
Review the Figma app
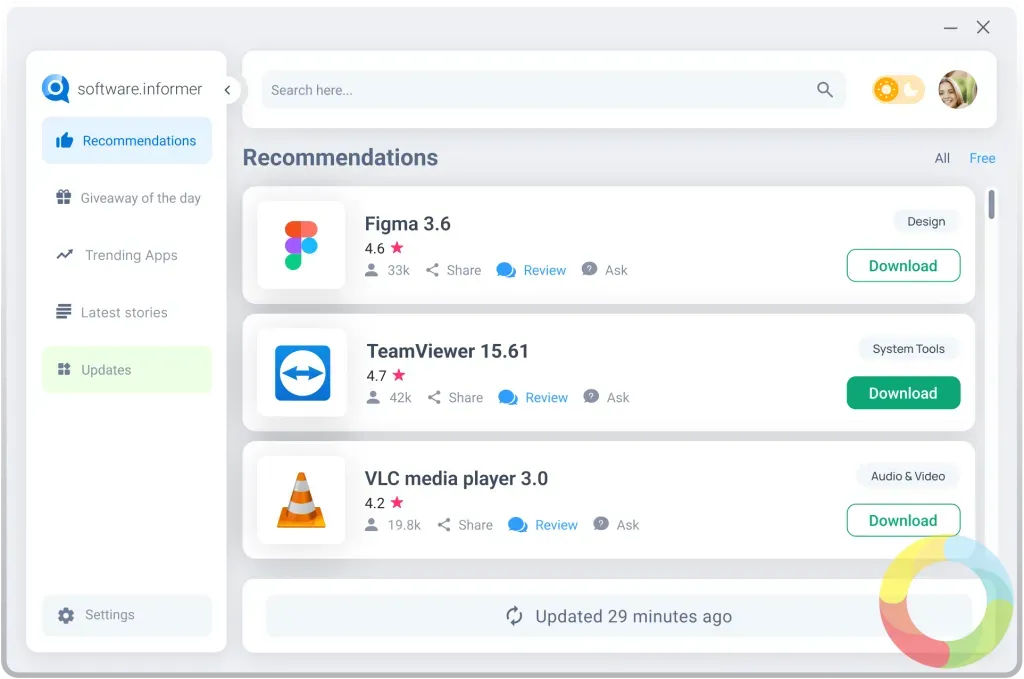point(532,270)
